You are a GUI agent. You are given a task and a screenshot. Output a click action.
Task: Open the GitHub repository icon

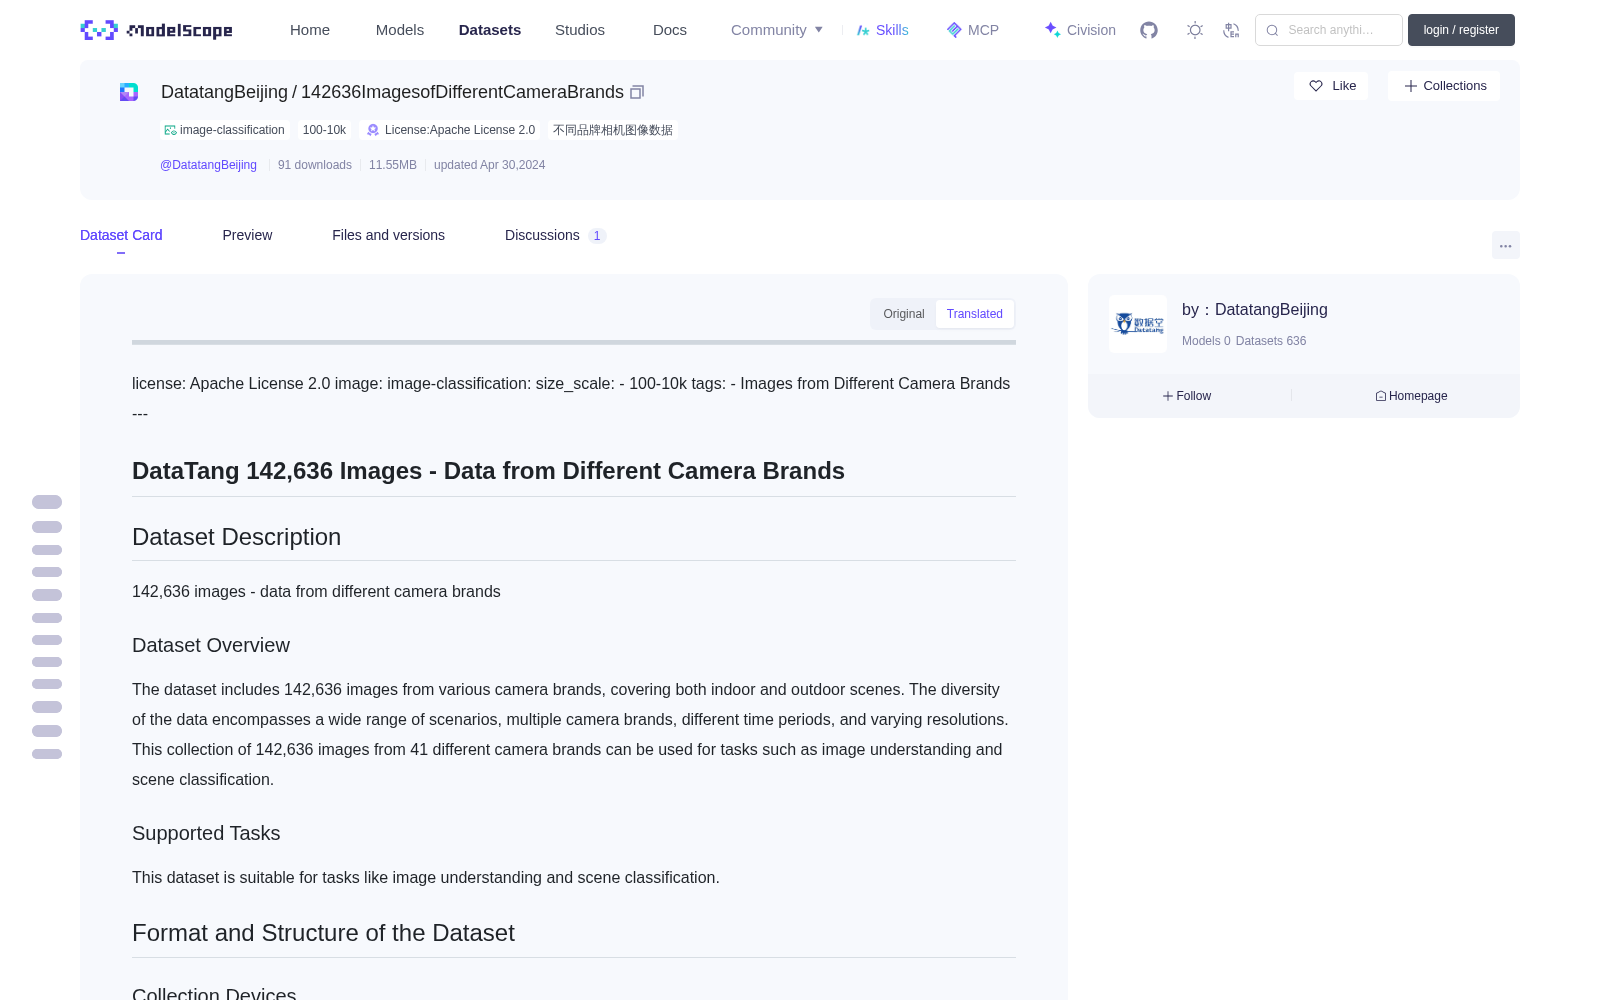click(x=1149, y=30)
